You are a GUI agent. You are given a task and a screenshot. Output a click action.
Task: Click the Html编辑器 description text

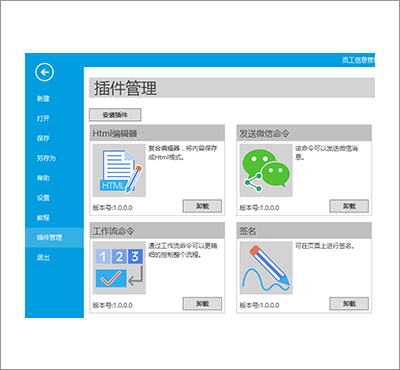click(183, 153)
